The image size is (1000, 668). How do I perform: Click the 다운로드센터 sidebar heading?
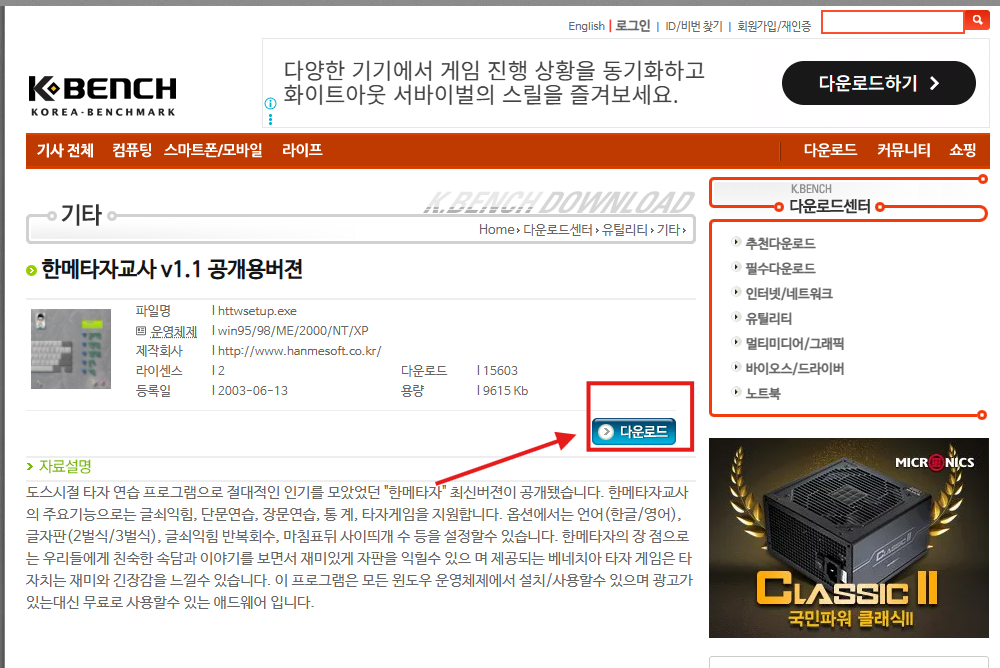click(830, 206)
